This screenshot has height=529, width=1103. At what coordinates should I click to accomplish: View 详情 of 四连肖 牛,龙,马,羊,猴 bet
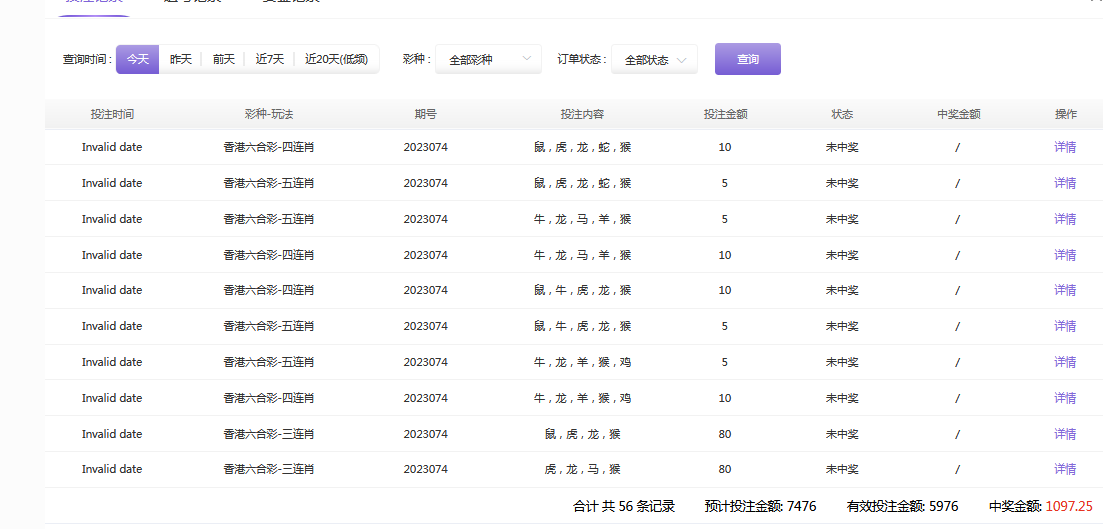tap(1065, 255)
